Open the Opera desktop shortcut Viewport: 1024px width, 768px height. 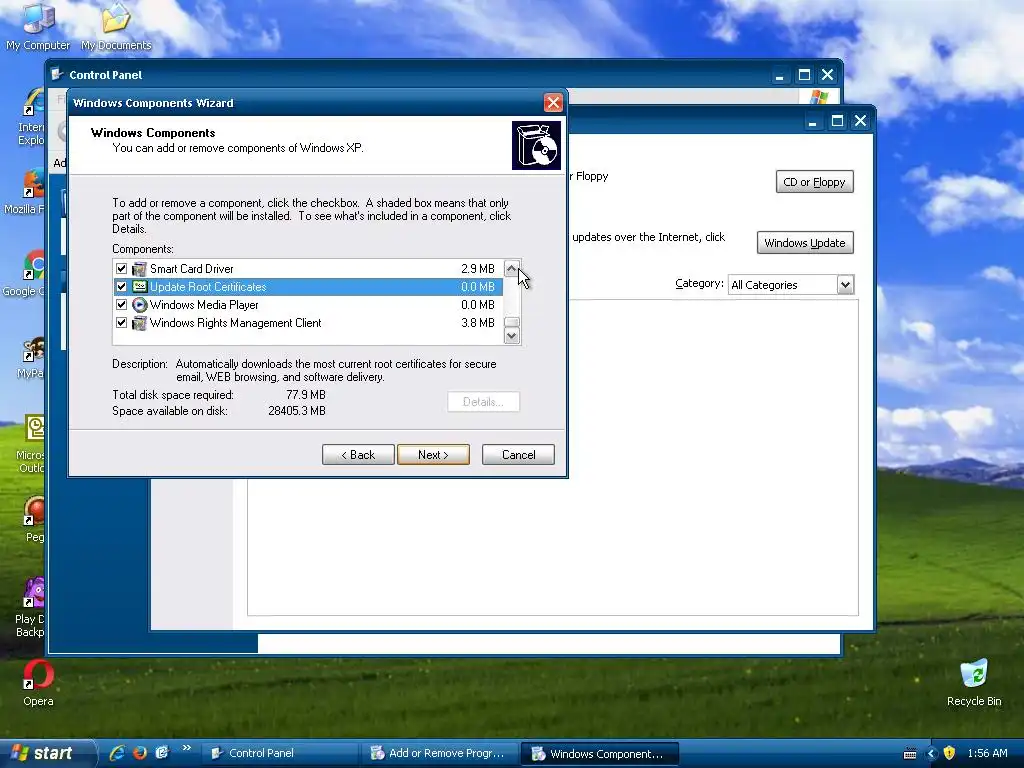(x=38, y=683)
